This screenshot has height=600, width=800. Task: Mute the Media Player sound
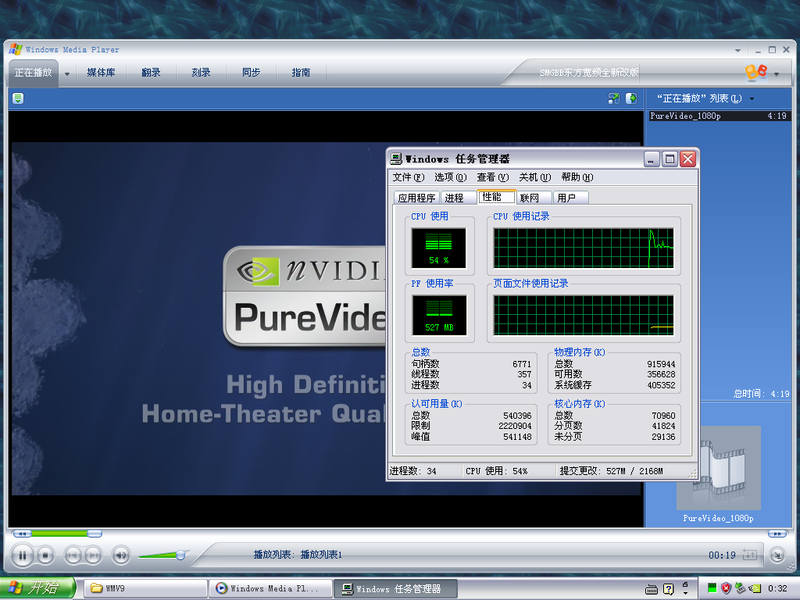tap(120, 555)
